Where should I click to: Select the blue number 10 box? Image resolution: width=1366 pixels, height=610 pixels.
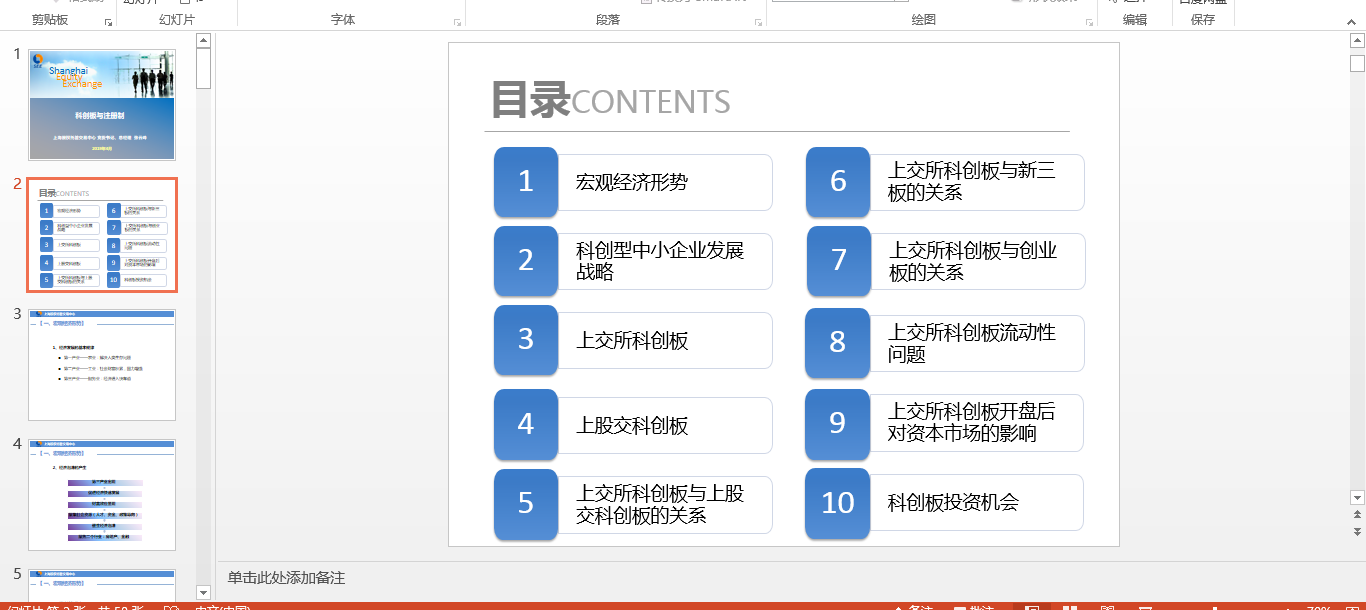pyautogui.click(x=837, y=503)
